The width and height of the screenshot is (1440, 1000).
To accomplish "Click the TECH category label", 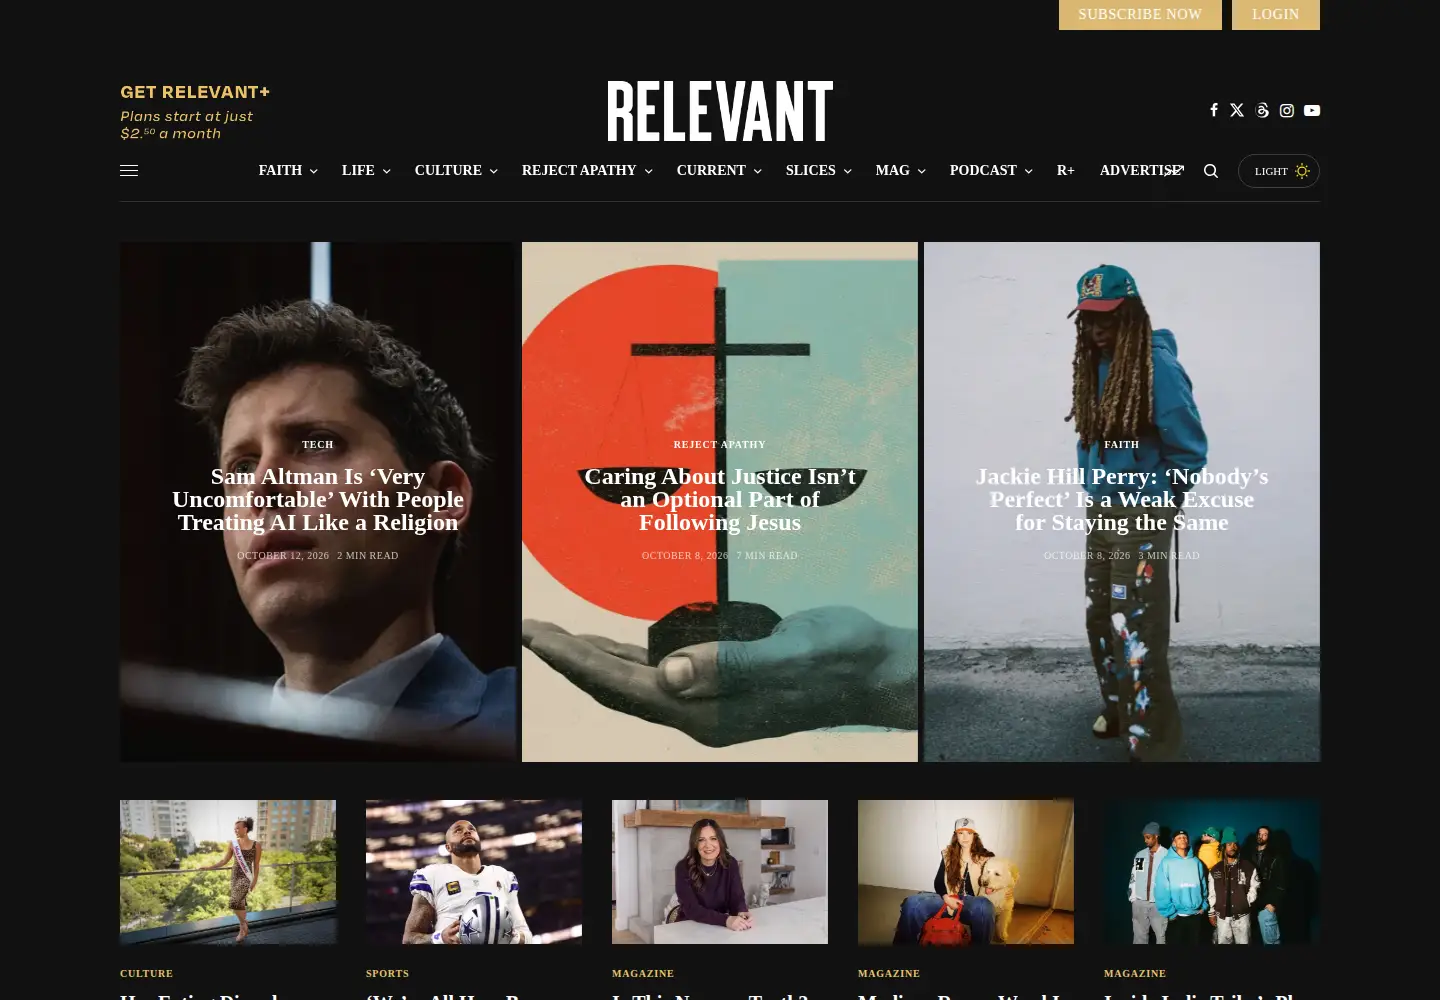I will pyautogui.click(x=318, y=444).
